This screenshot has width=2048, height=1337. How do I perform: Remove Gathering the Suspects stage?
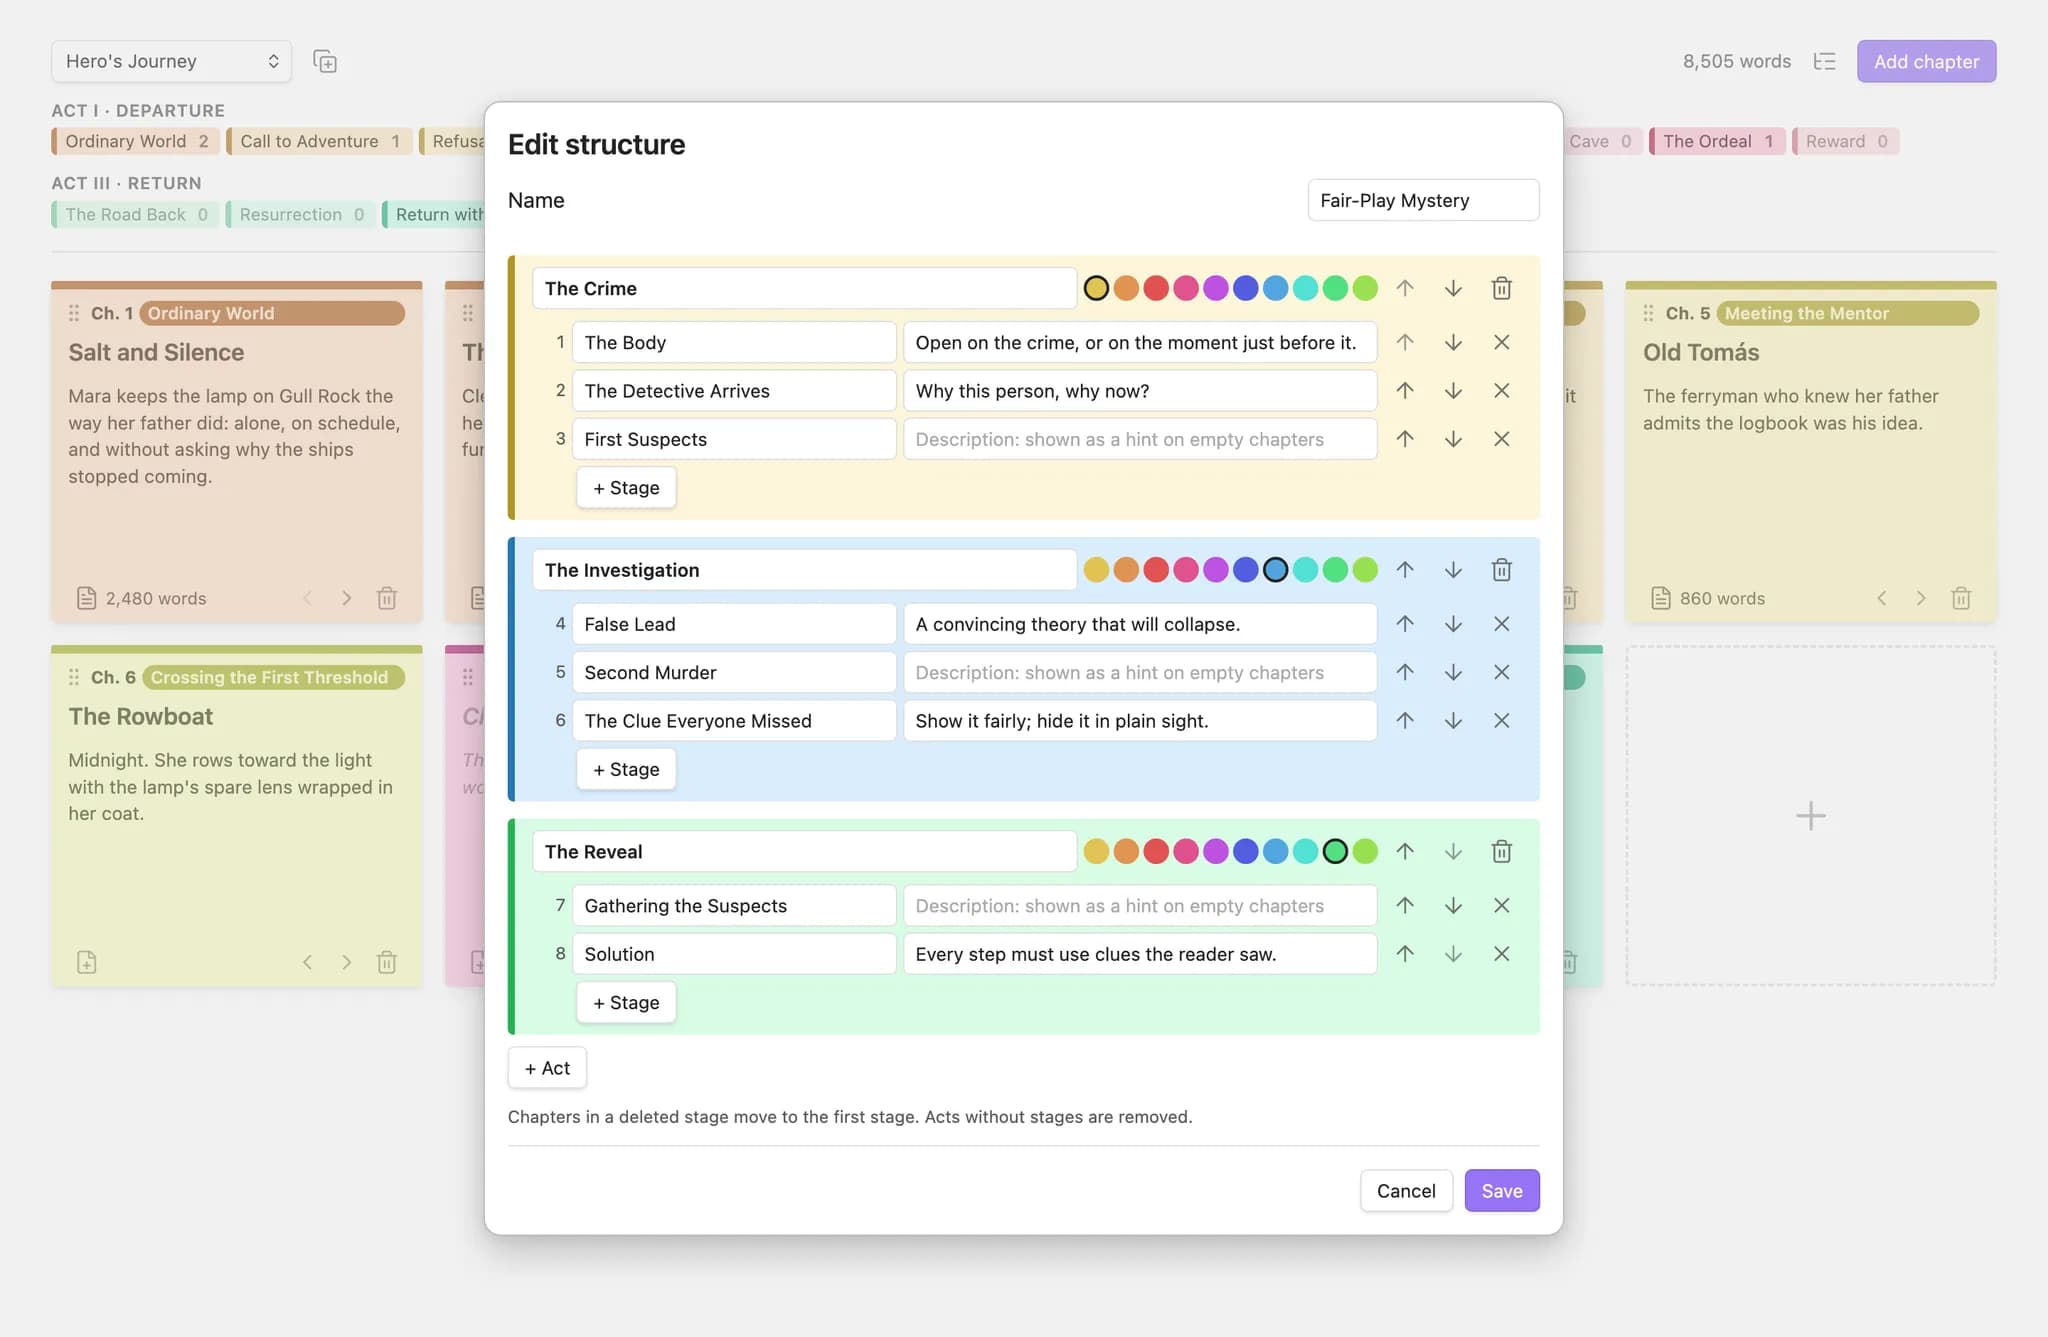[1501, 906]
